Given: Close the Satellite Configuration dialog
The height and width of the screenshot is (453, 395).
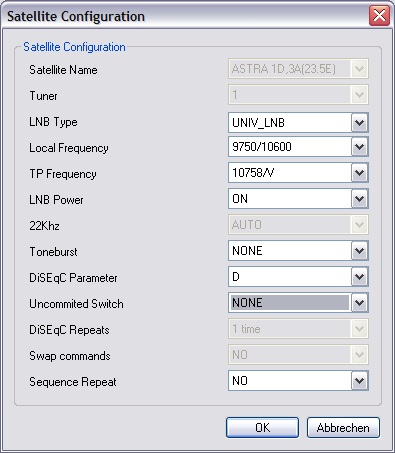Looking at the screenshot, I should point(379,15).
